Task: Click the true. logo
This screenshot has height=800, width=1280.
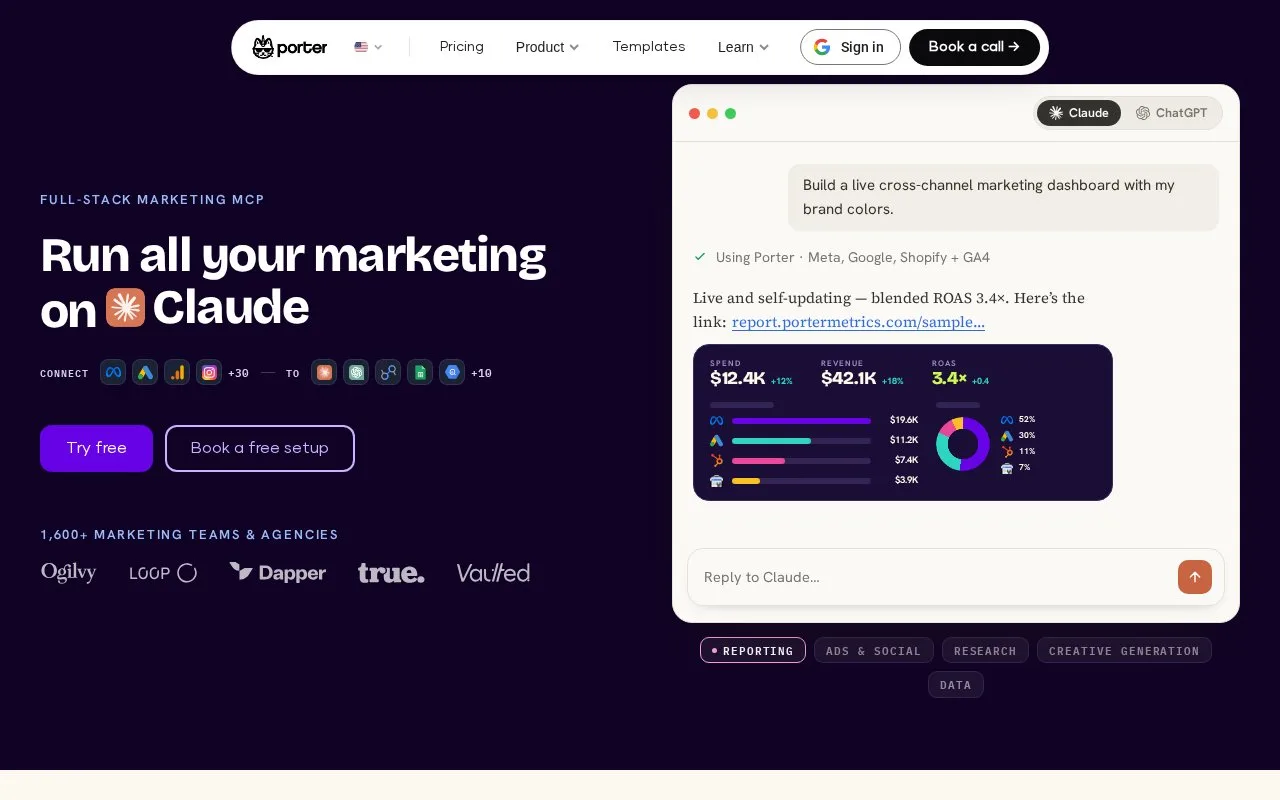Action: 391,573
